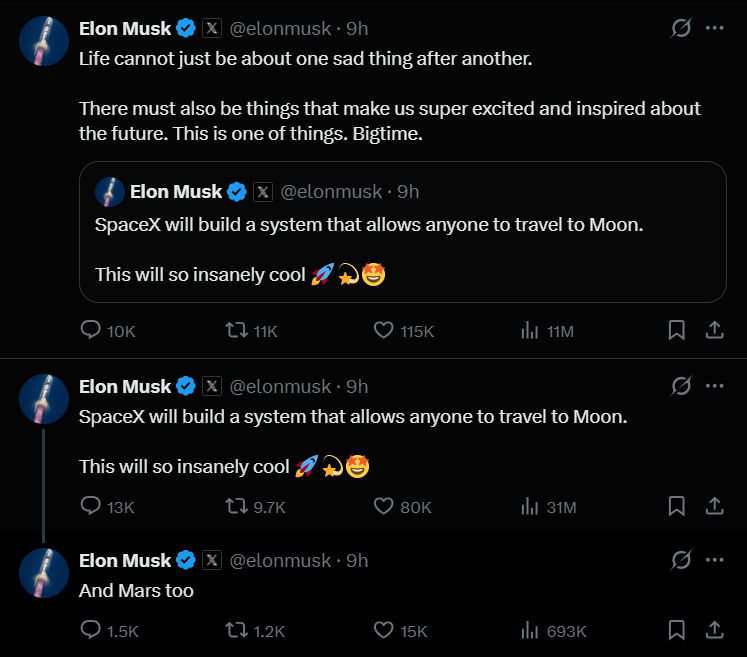Repost the post with 11K reposts

tap(237, 331)
